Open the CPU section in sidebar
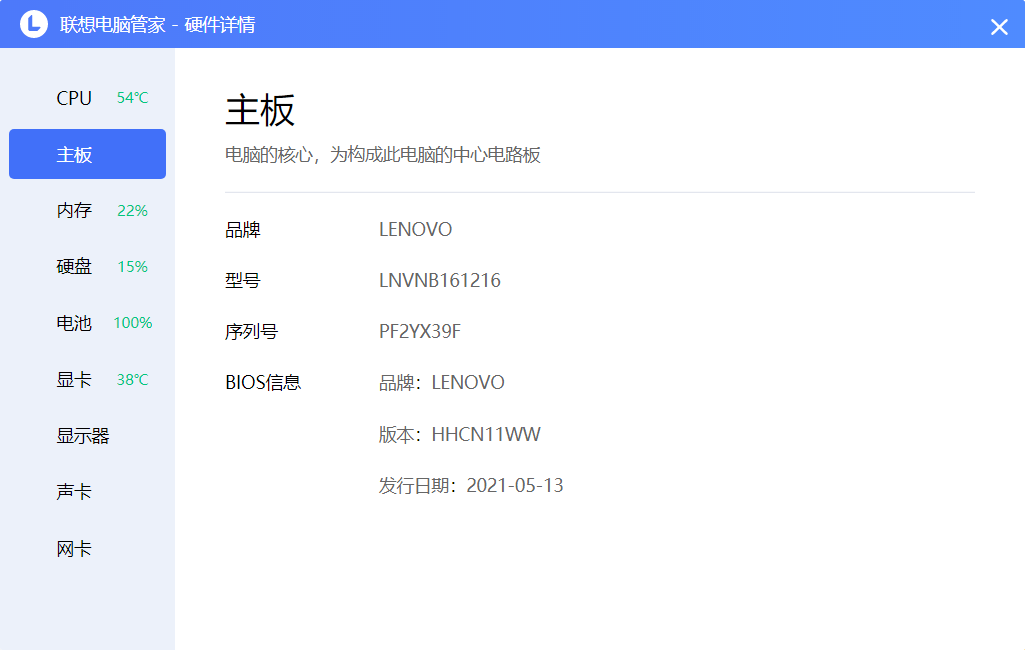 click(87, 98)
